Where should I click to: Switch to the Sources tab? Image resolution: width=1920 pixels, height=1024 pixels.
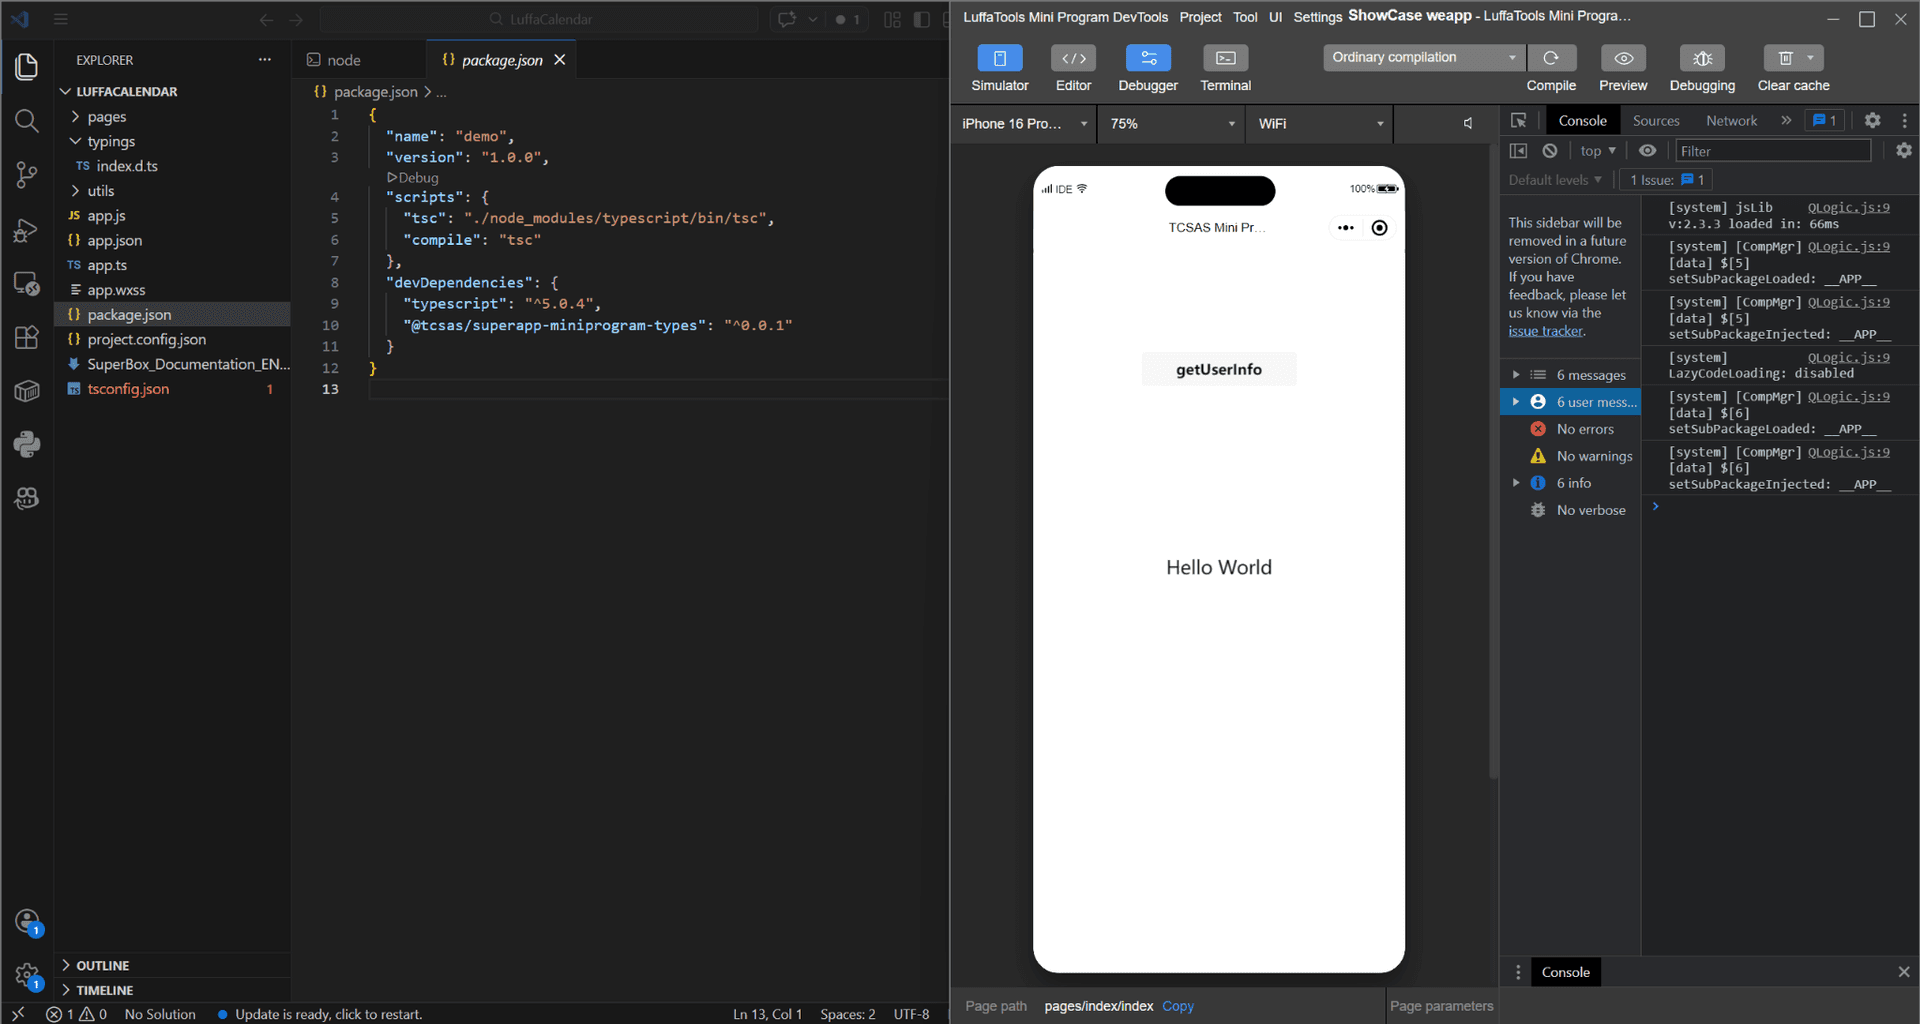click(x=1656, y=120)
